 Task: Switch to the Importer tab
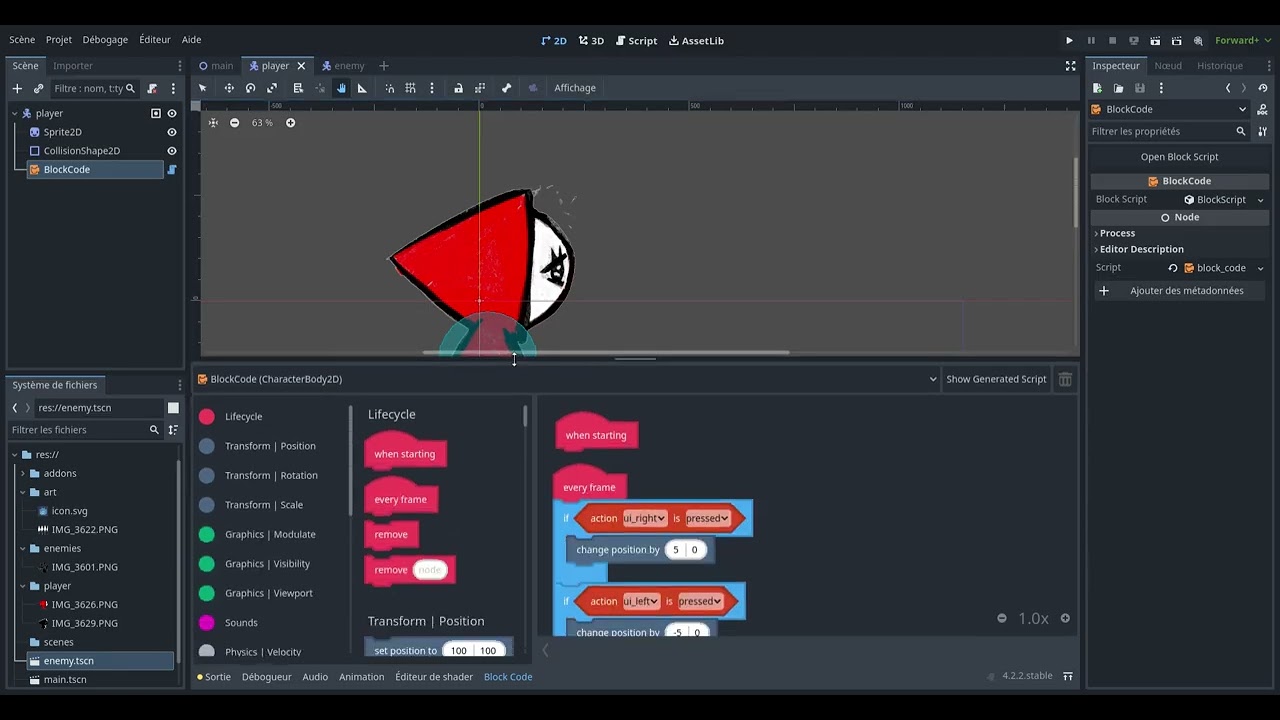73,66
